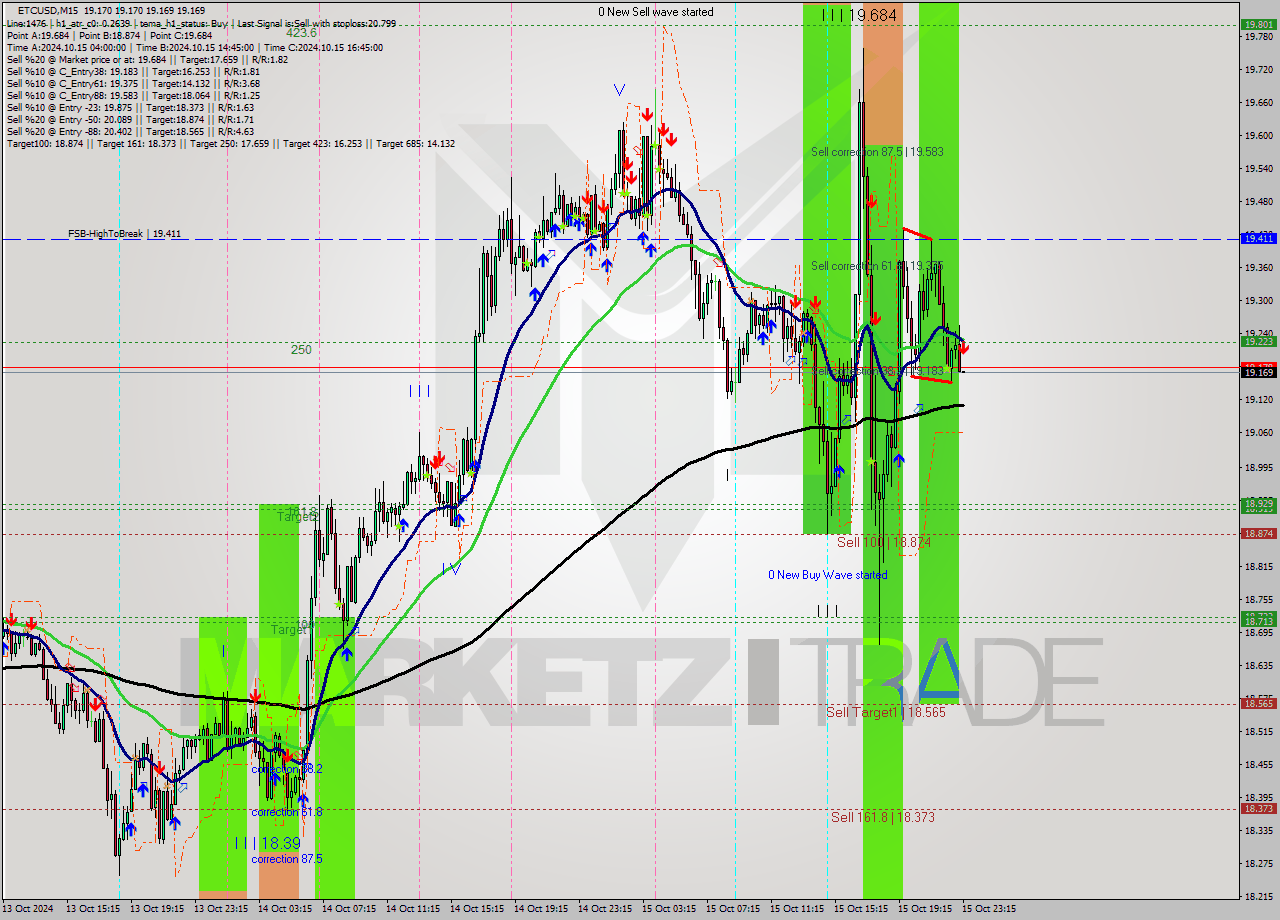
Task: Select the '13 Oct 19:15' time label
Action: [156, 909]
